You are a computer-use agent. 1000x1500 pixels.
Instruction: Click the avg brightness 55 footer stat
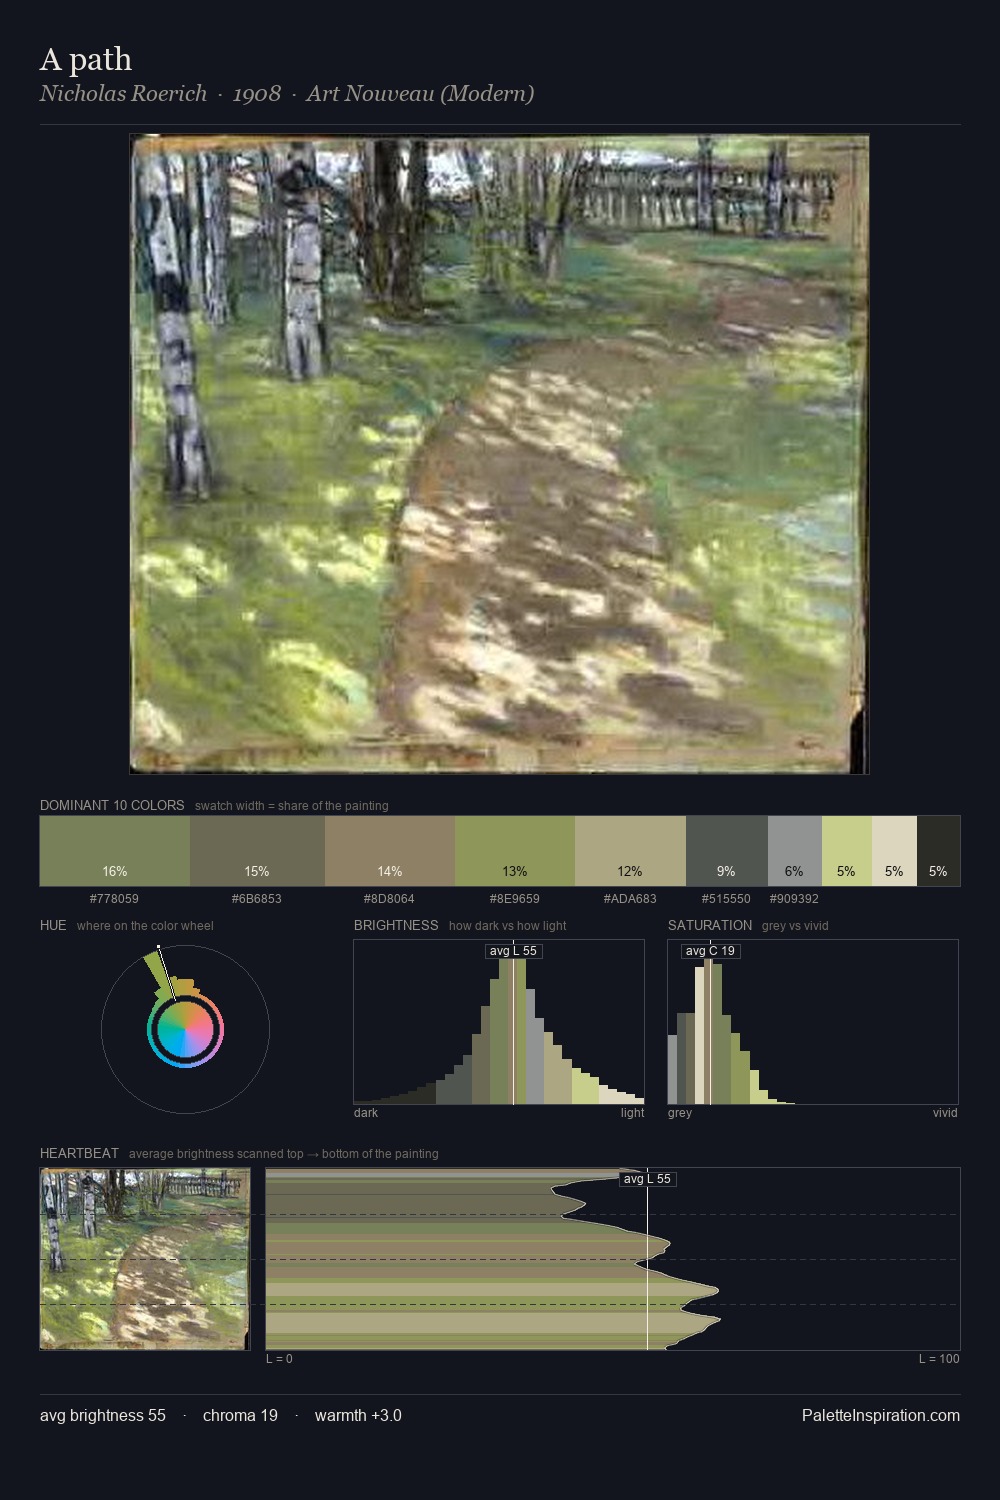(103, 1415)
